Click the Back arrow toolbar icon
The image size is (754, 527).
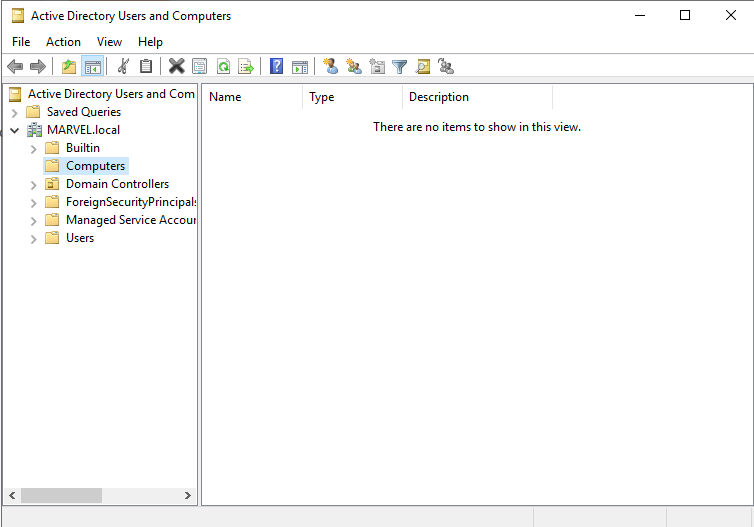point(15,67)
